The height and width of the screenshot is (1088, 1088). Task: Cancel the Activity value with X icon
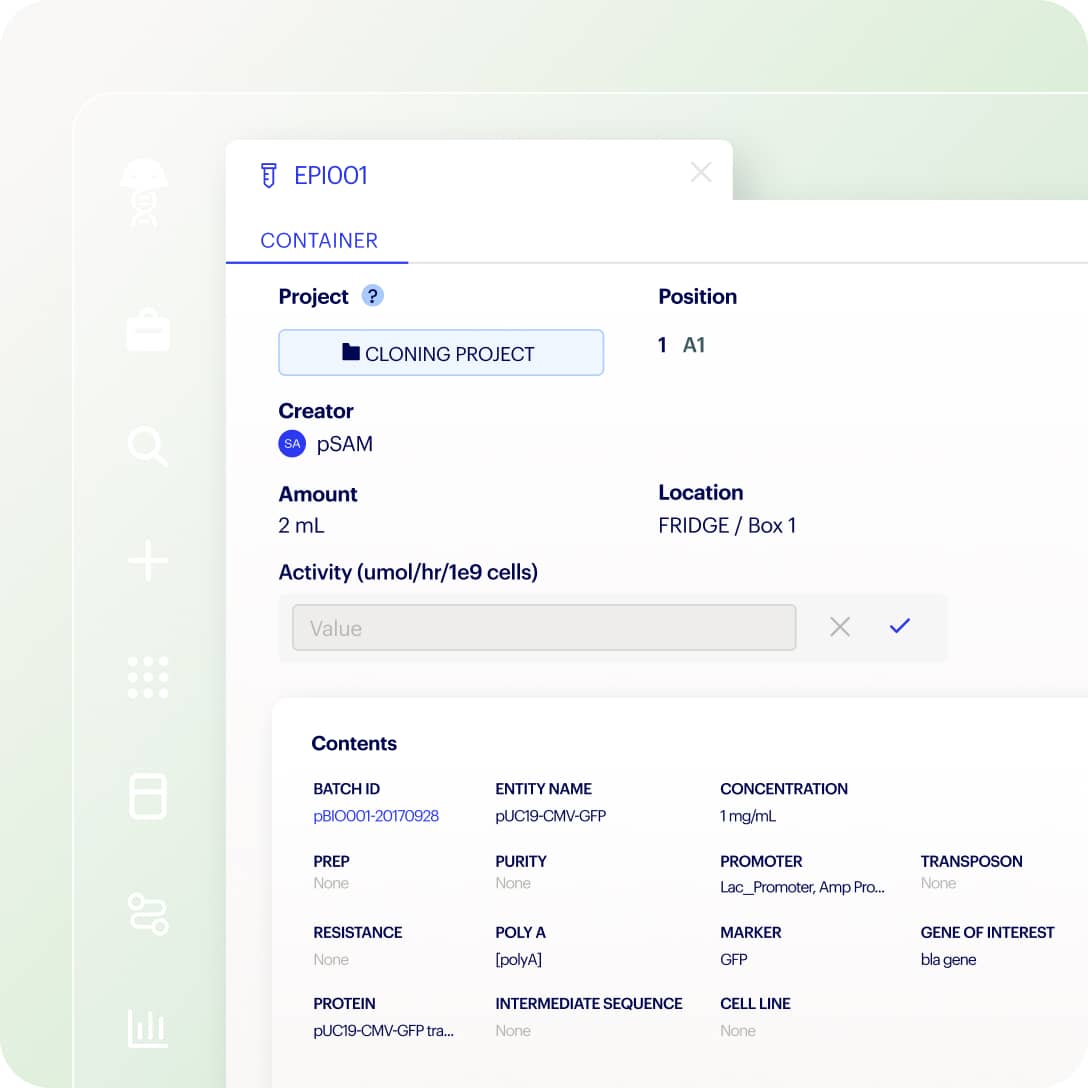pyautogui.click(x=840, y=627)
